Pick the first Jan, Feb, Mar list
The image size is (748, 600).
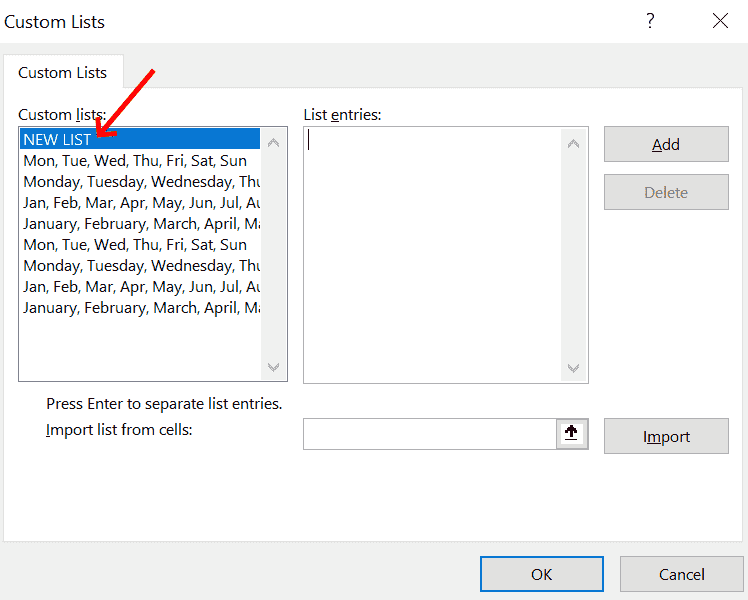(141, 203)
